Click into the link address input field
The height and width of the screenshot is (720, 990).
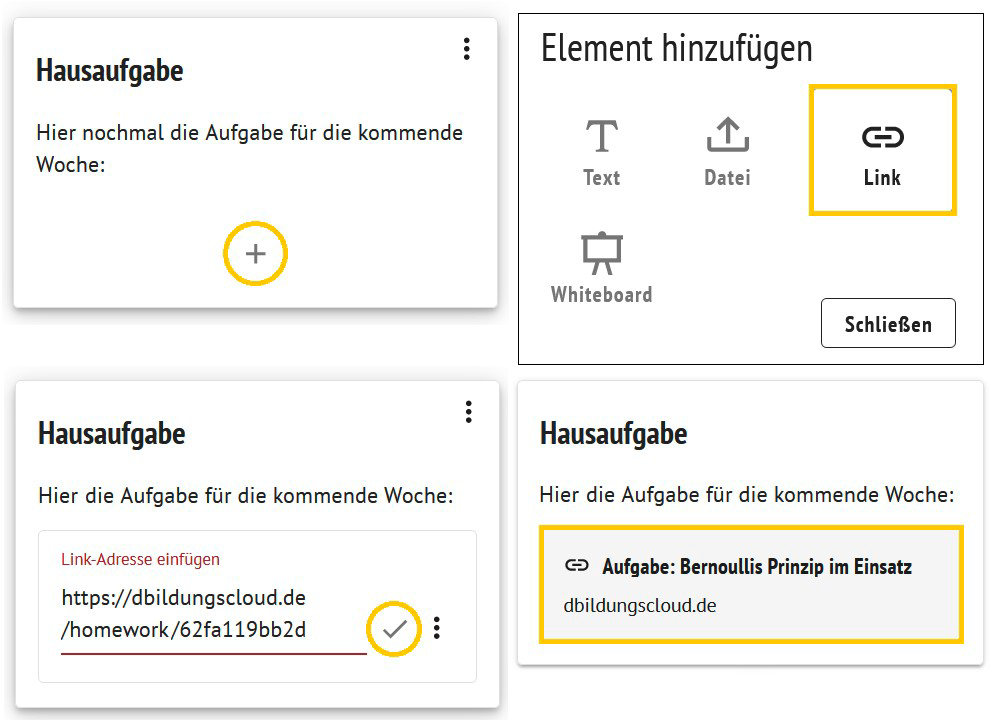[200, 613]
